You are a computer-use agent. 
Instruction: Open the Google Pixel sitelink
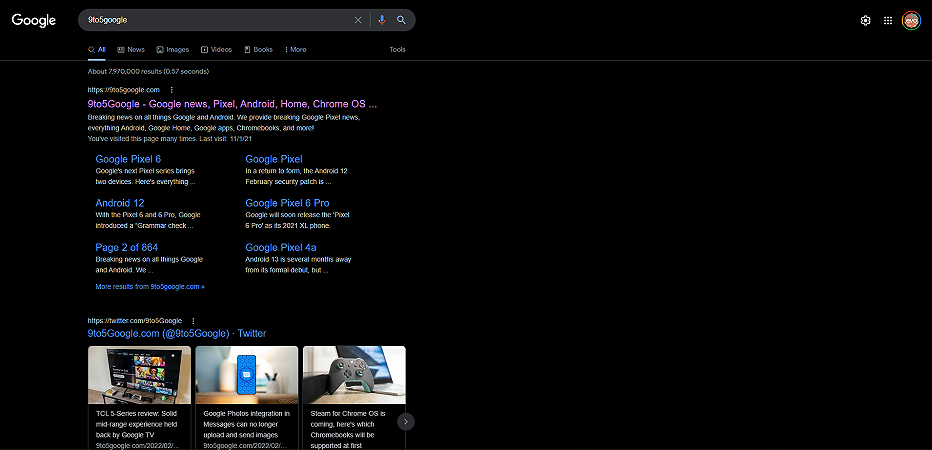pos(274,159)
